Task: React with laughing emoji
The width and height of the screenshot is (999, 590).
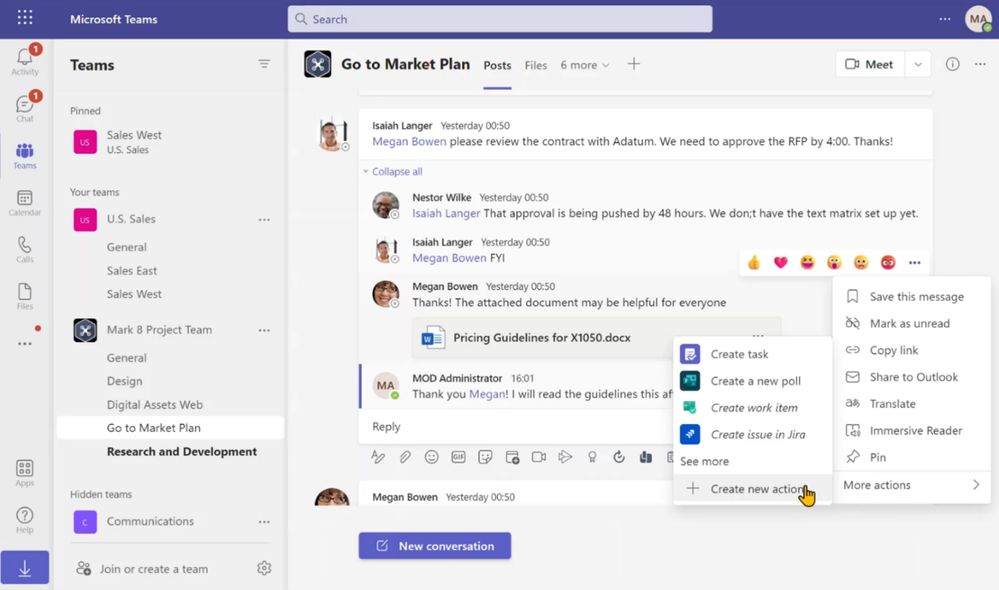Action: click(x=807, y=263)
